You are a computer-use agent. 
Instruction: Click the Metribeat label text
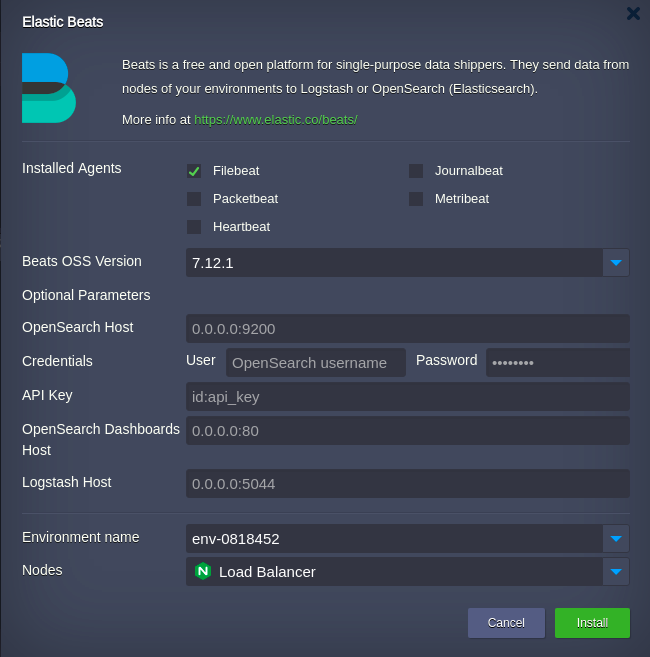tap(462, 199)
